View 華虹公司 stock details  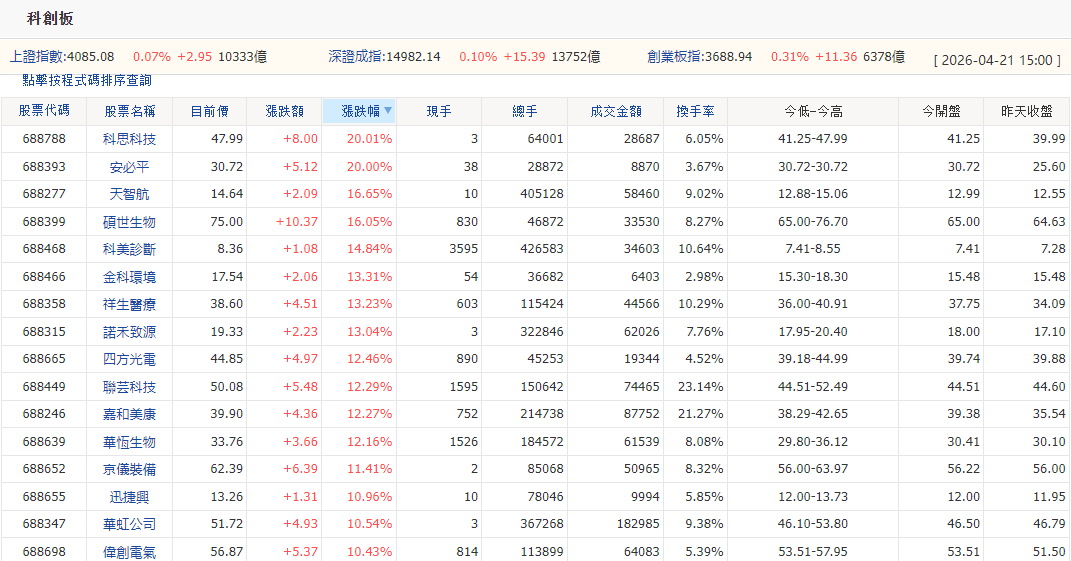(x=130, y=524)
